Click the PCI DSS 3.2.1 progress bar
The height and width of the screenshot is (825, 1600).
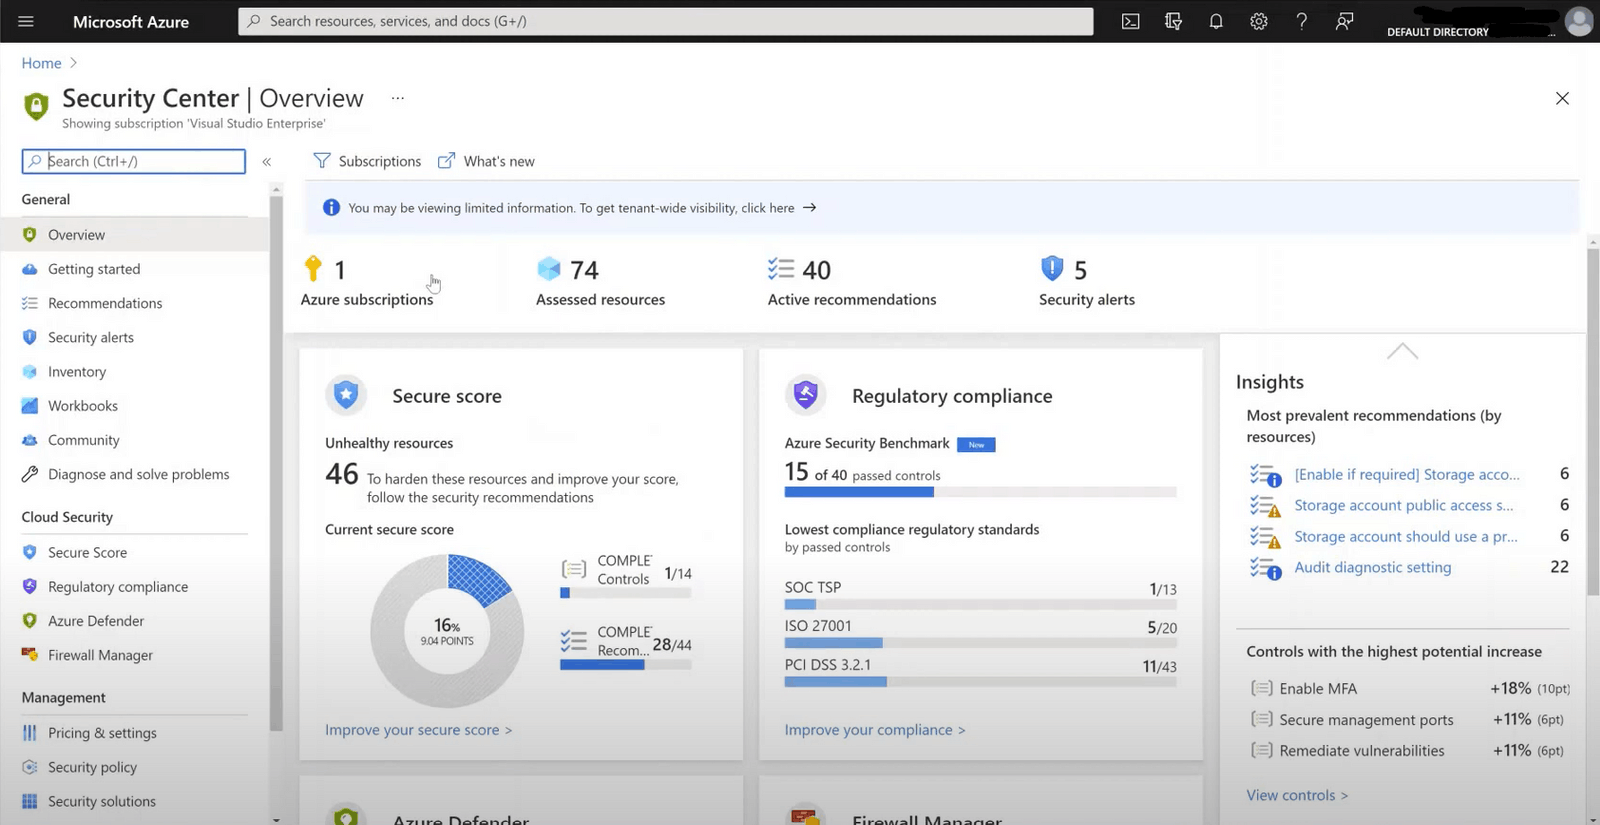point(980,682)
